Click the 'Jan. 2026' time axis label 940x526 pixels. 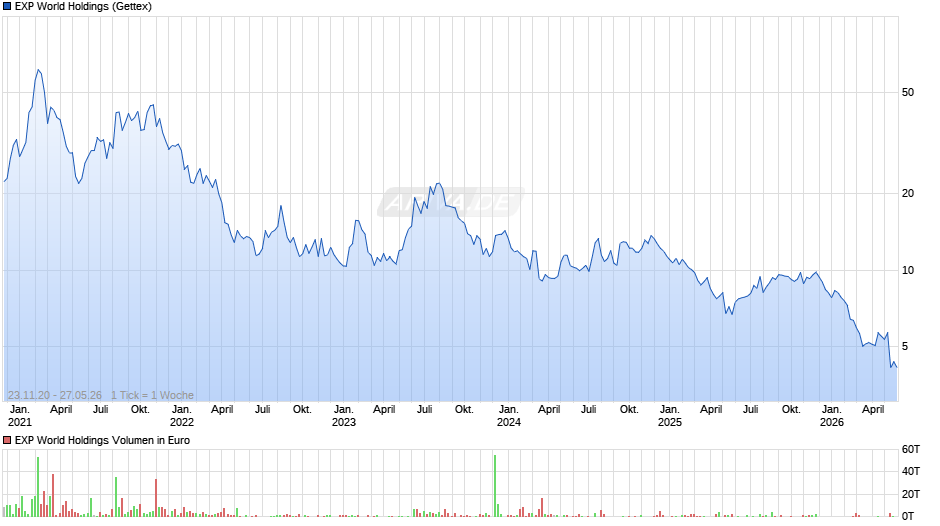coord(831,416)
